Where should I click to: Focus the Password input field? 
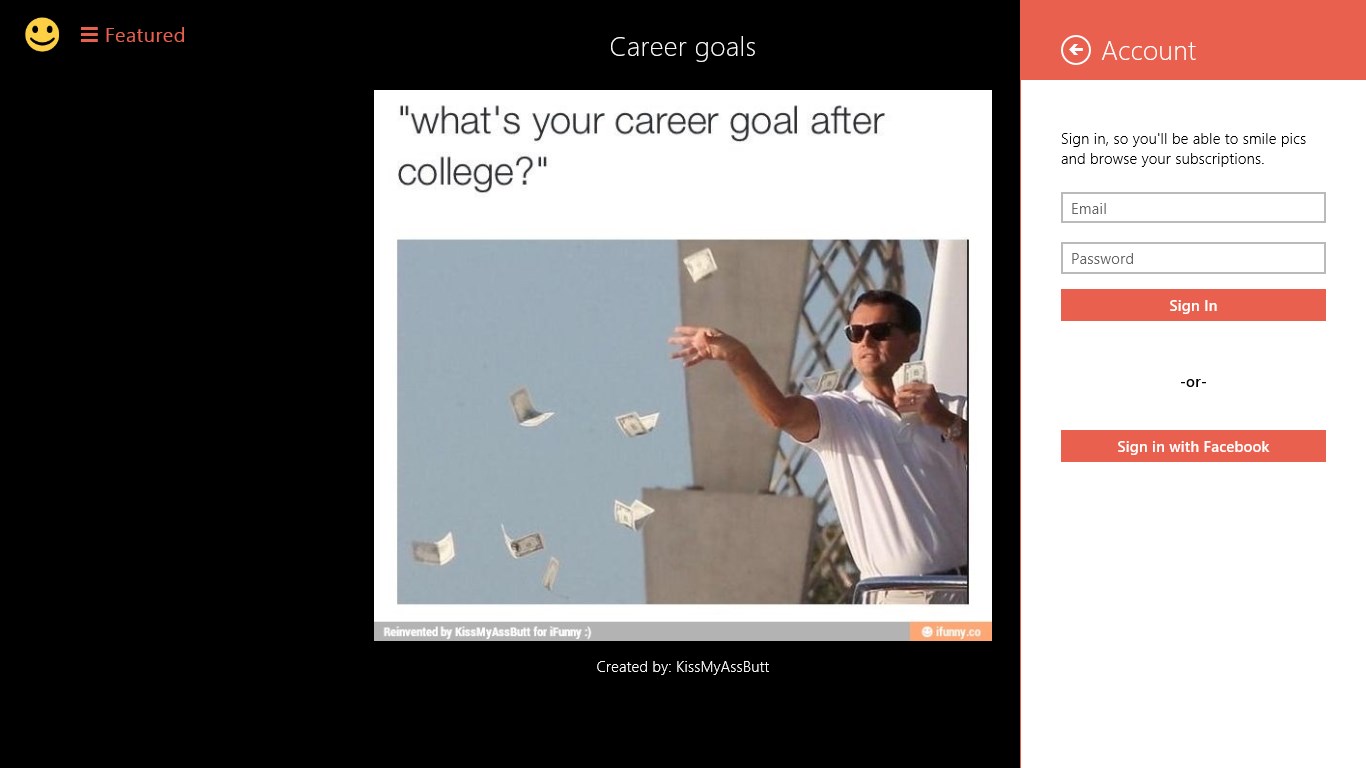pos(1193,258)
